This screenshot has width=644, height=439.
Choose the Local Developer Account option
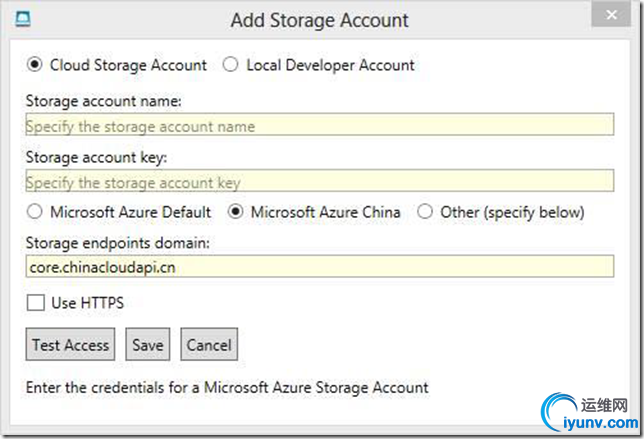coord(230,65)
